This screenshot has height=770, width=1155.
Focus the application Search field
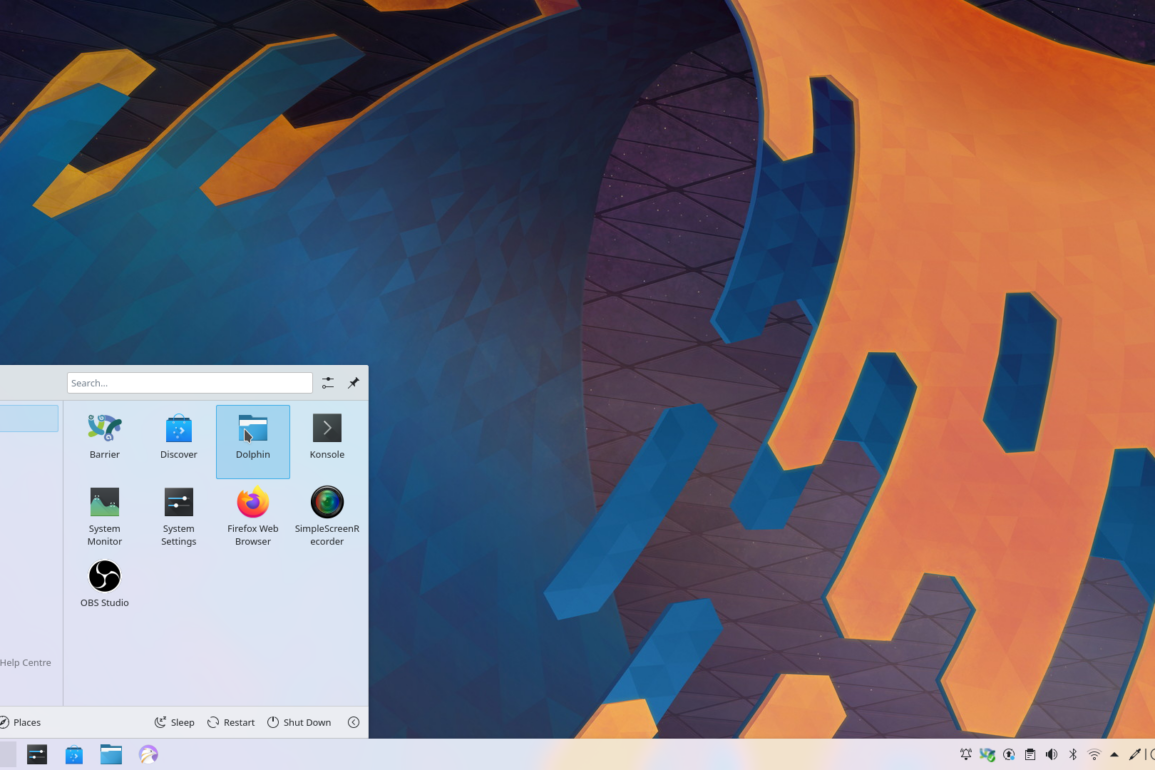189,383
